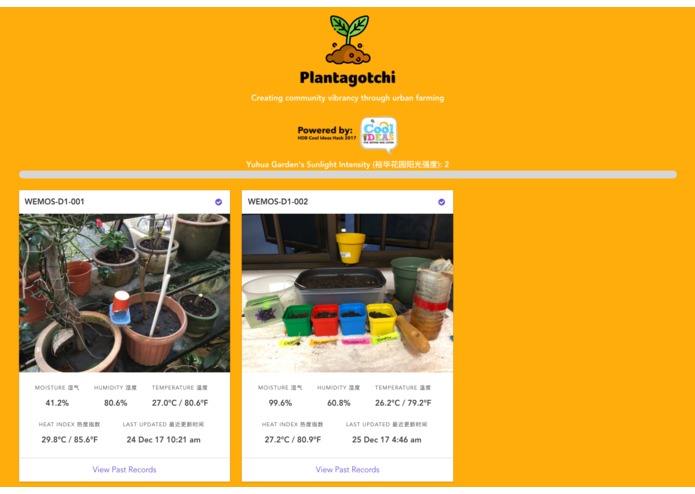Select the WEMOS-D1-001 card title
The width and height of the screenshot is (695, 494).
[x=55, y=202]
